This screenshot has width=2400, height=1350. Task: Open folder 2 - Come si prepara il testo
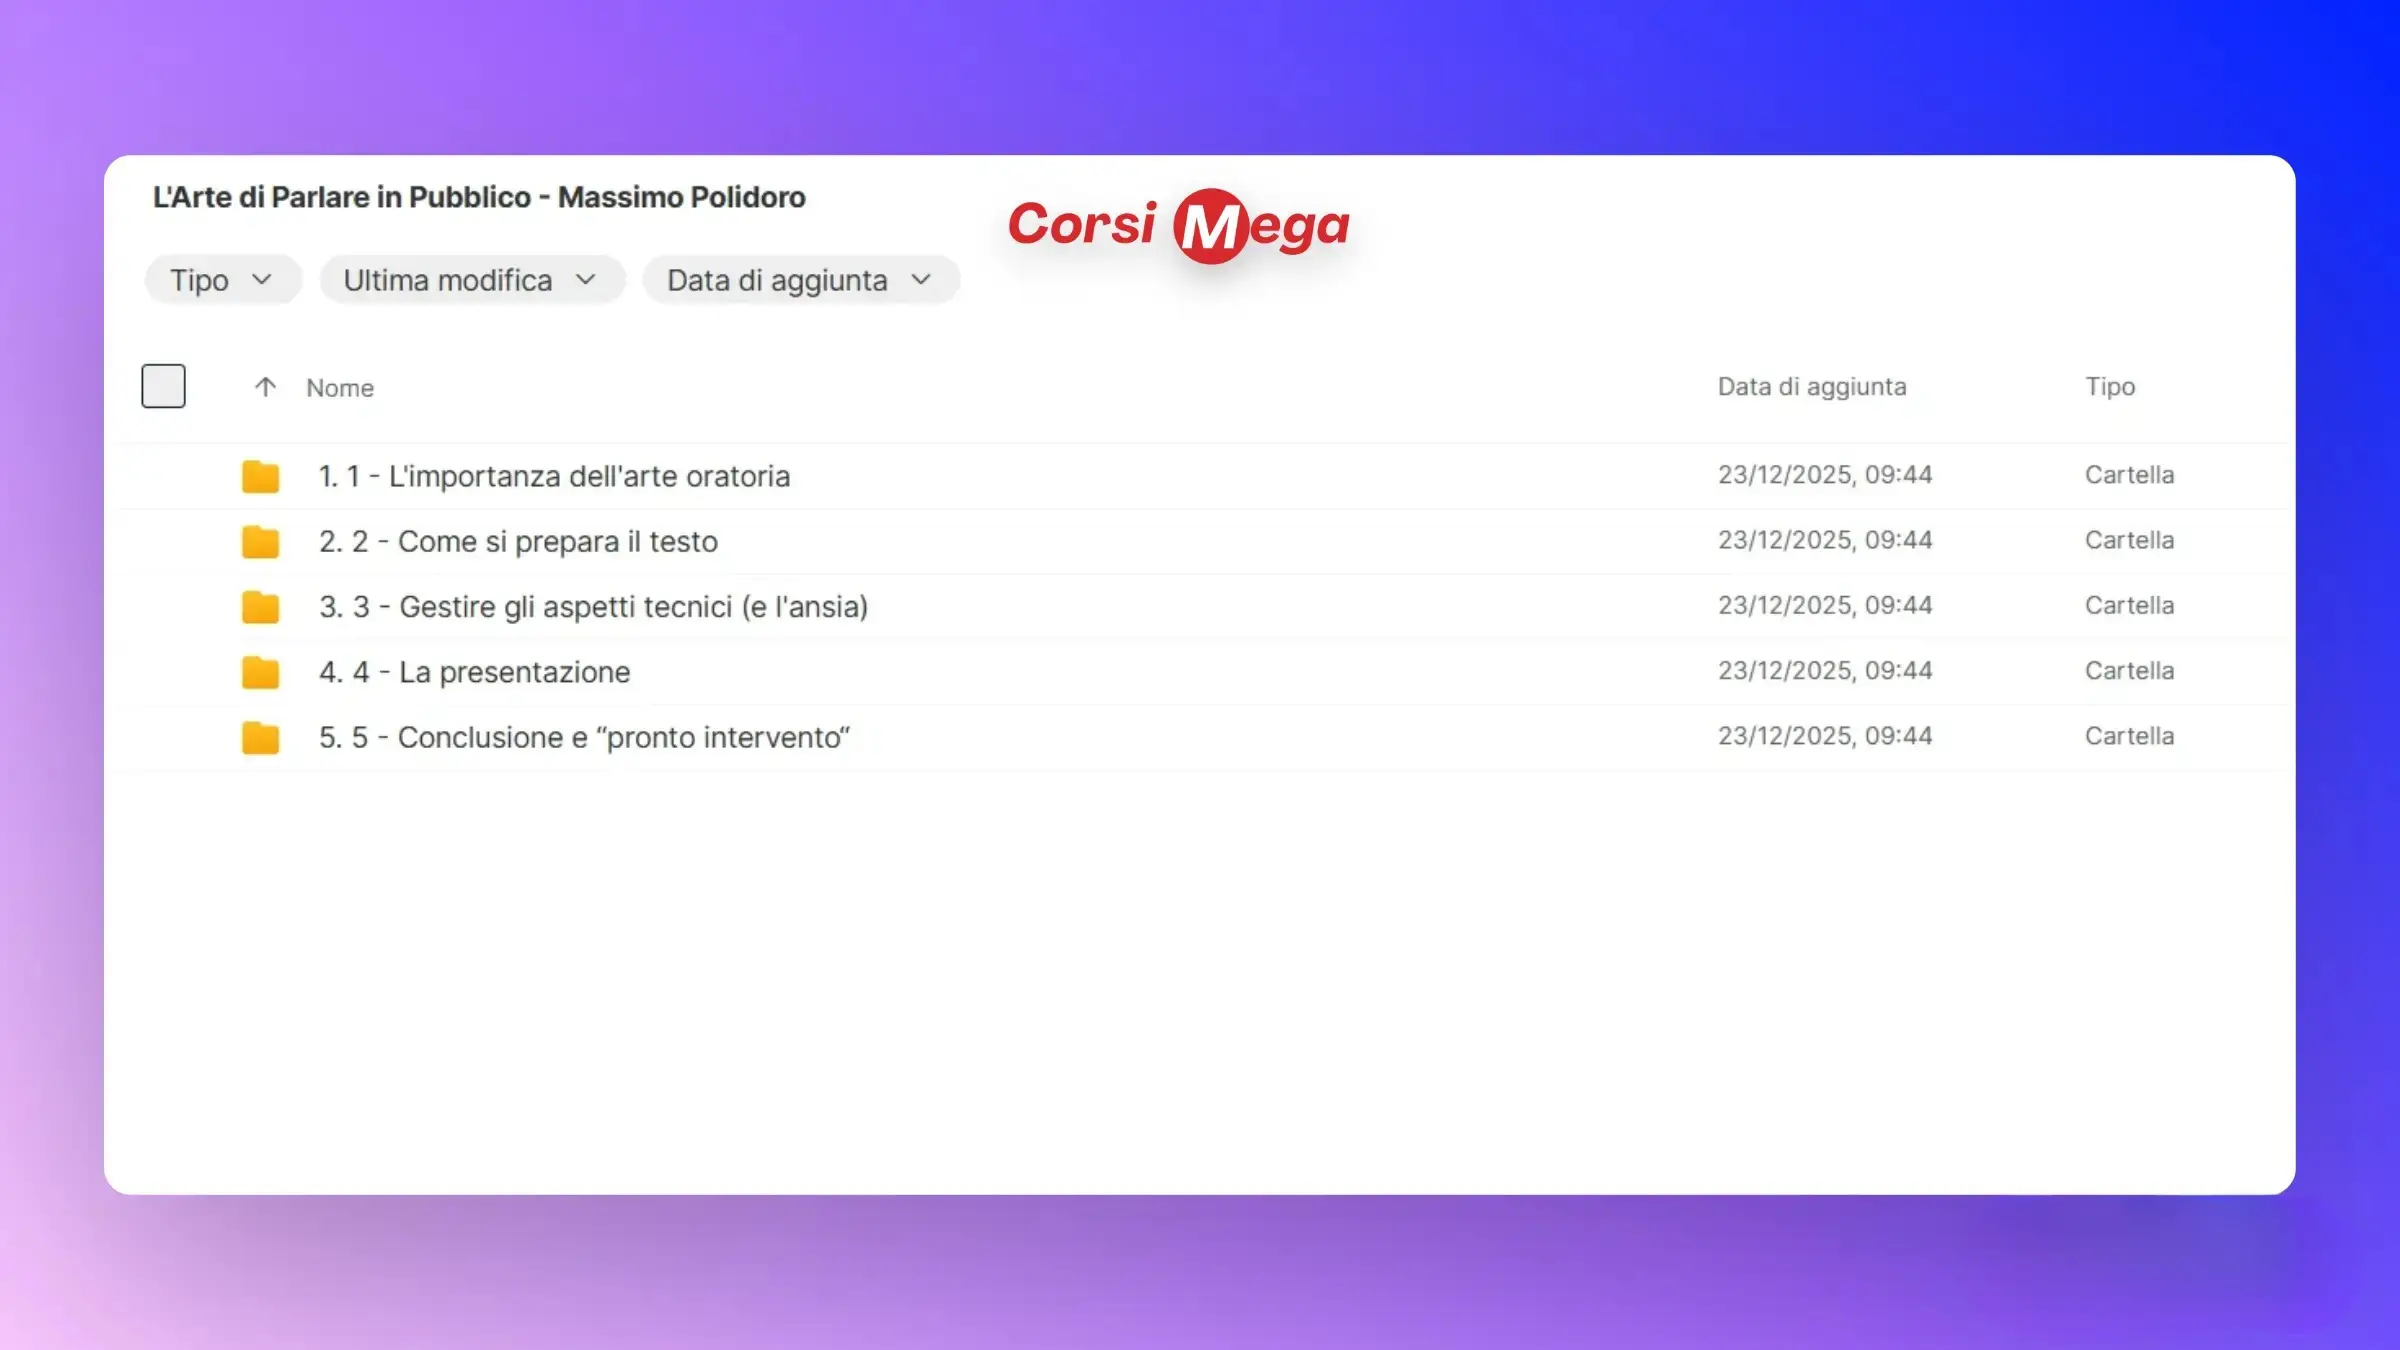click(x=518, y=541)
